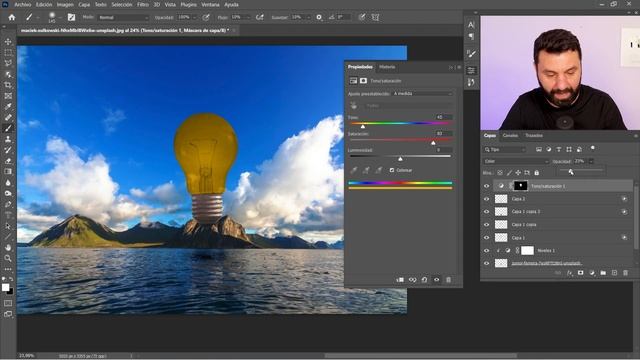
Task: Open the Flujo dropdown arrow
Action: click(x=248, y=18)
